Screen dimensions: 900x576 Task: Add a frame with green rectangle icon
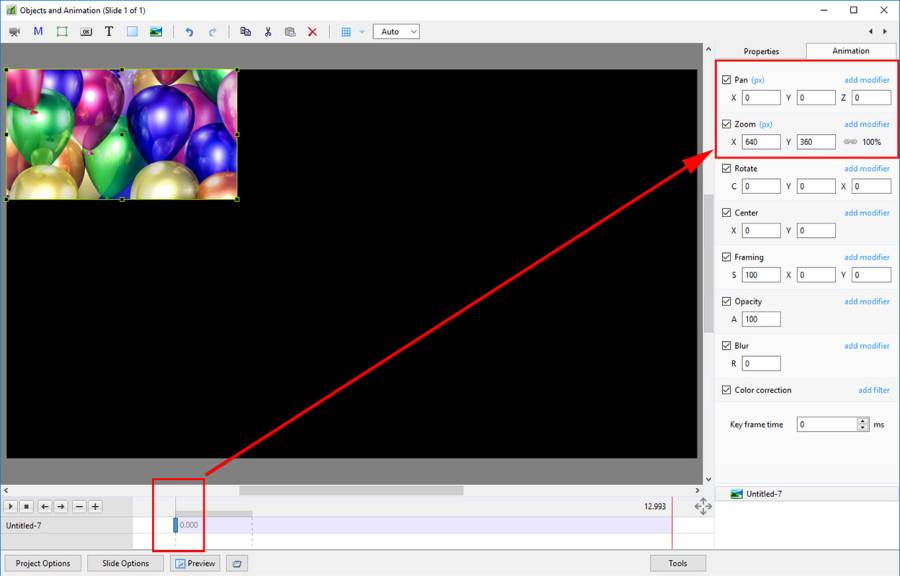click(x=62, y=32)
